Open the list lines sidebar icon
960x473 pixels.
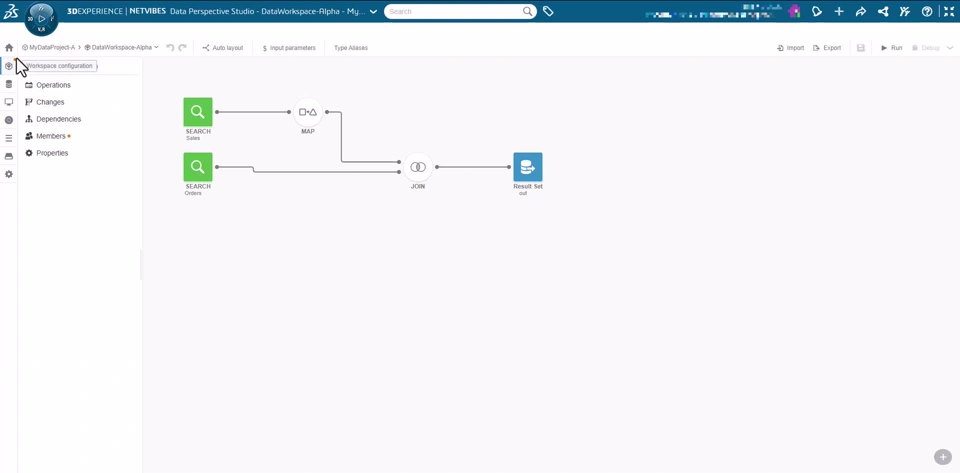9,138
